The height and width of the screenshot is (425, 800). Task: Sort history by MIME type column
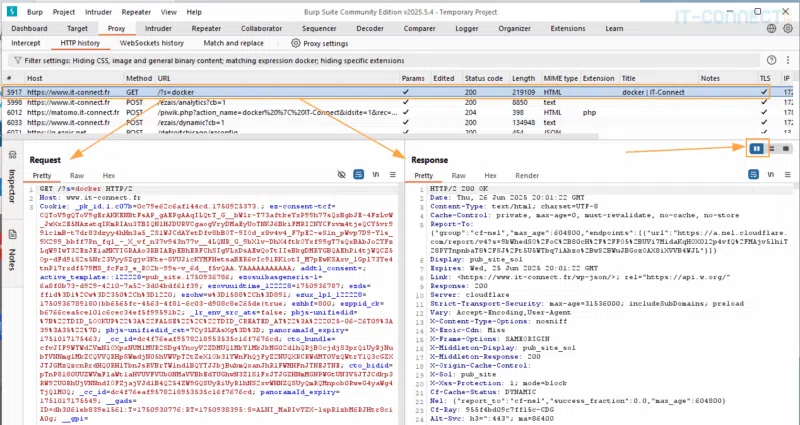tap(560, 78)
